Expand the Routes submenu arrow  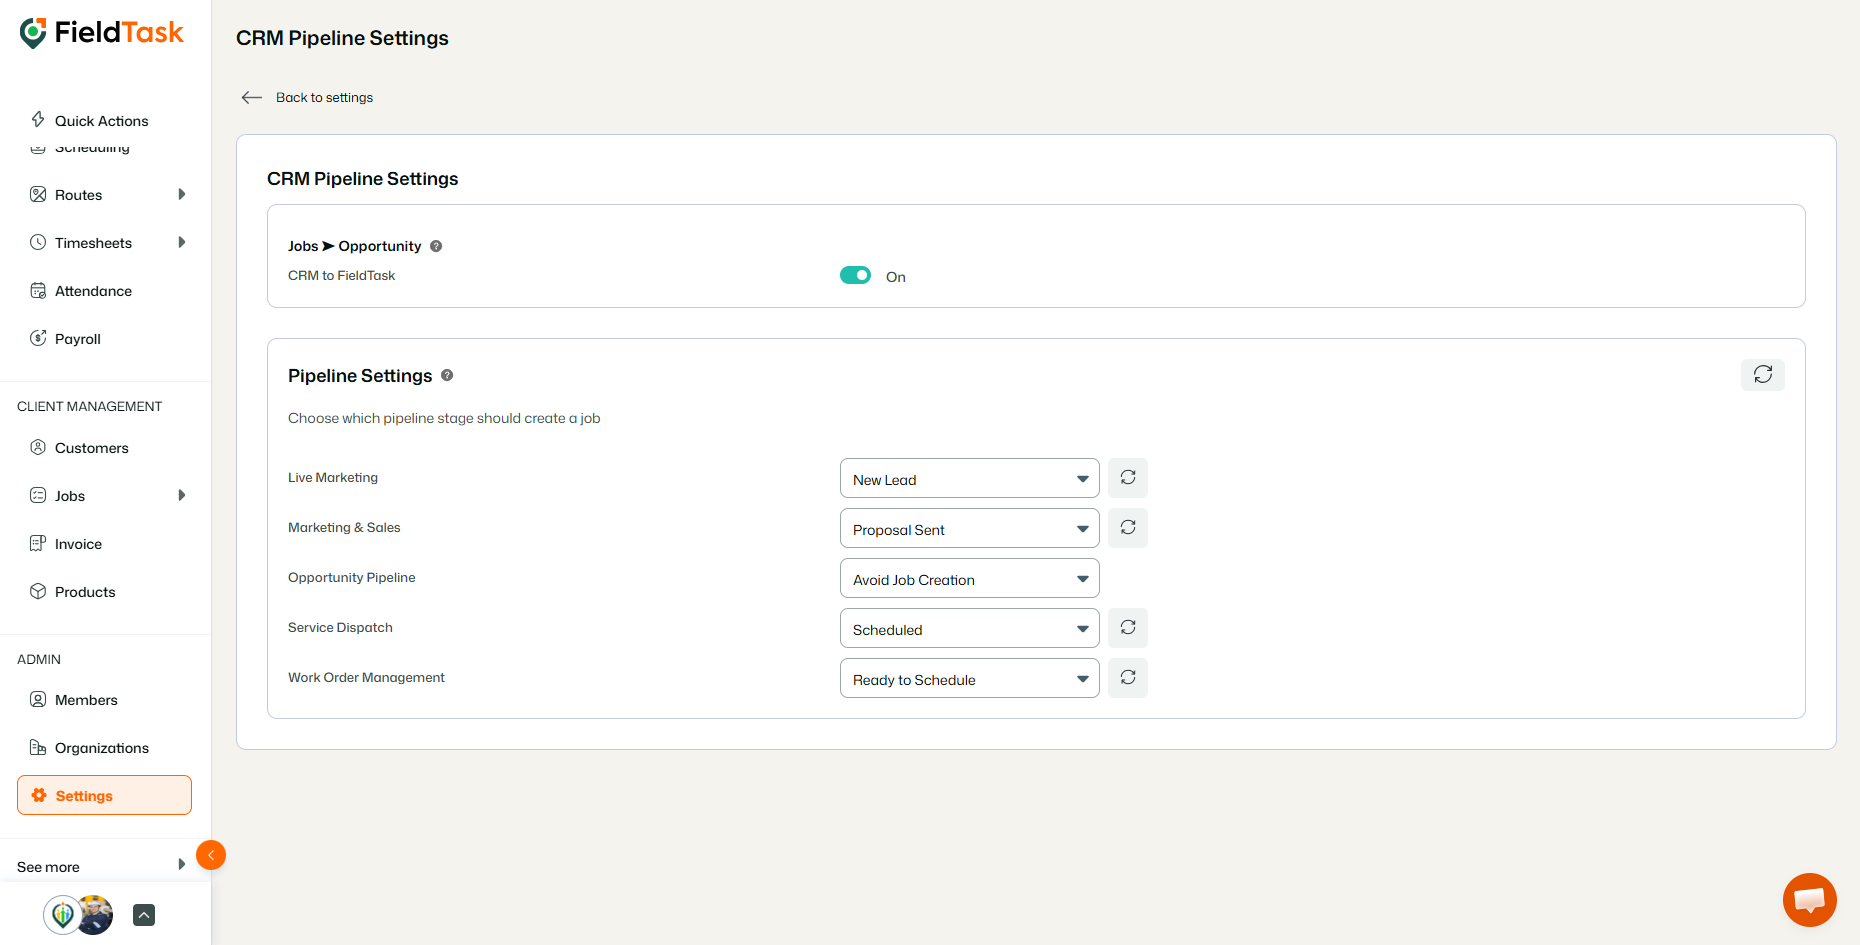pos(182,194)
